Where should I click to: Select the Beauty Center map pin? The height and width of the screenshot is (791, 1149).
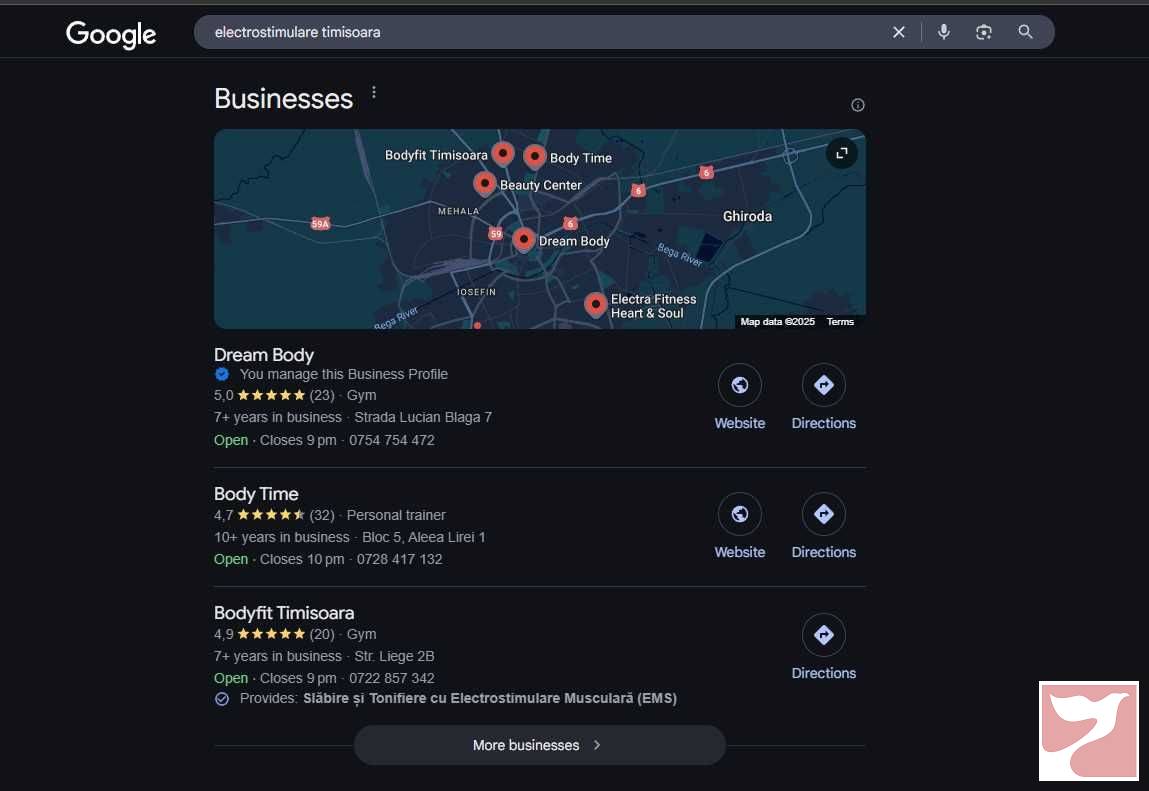(484, 183)
